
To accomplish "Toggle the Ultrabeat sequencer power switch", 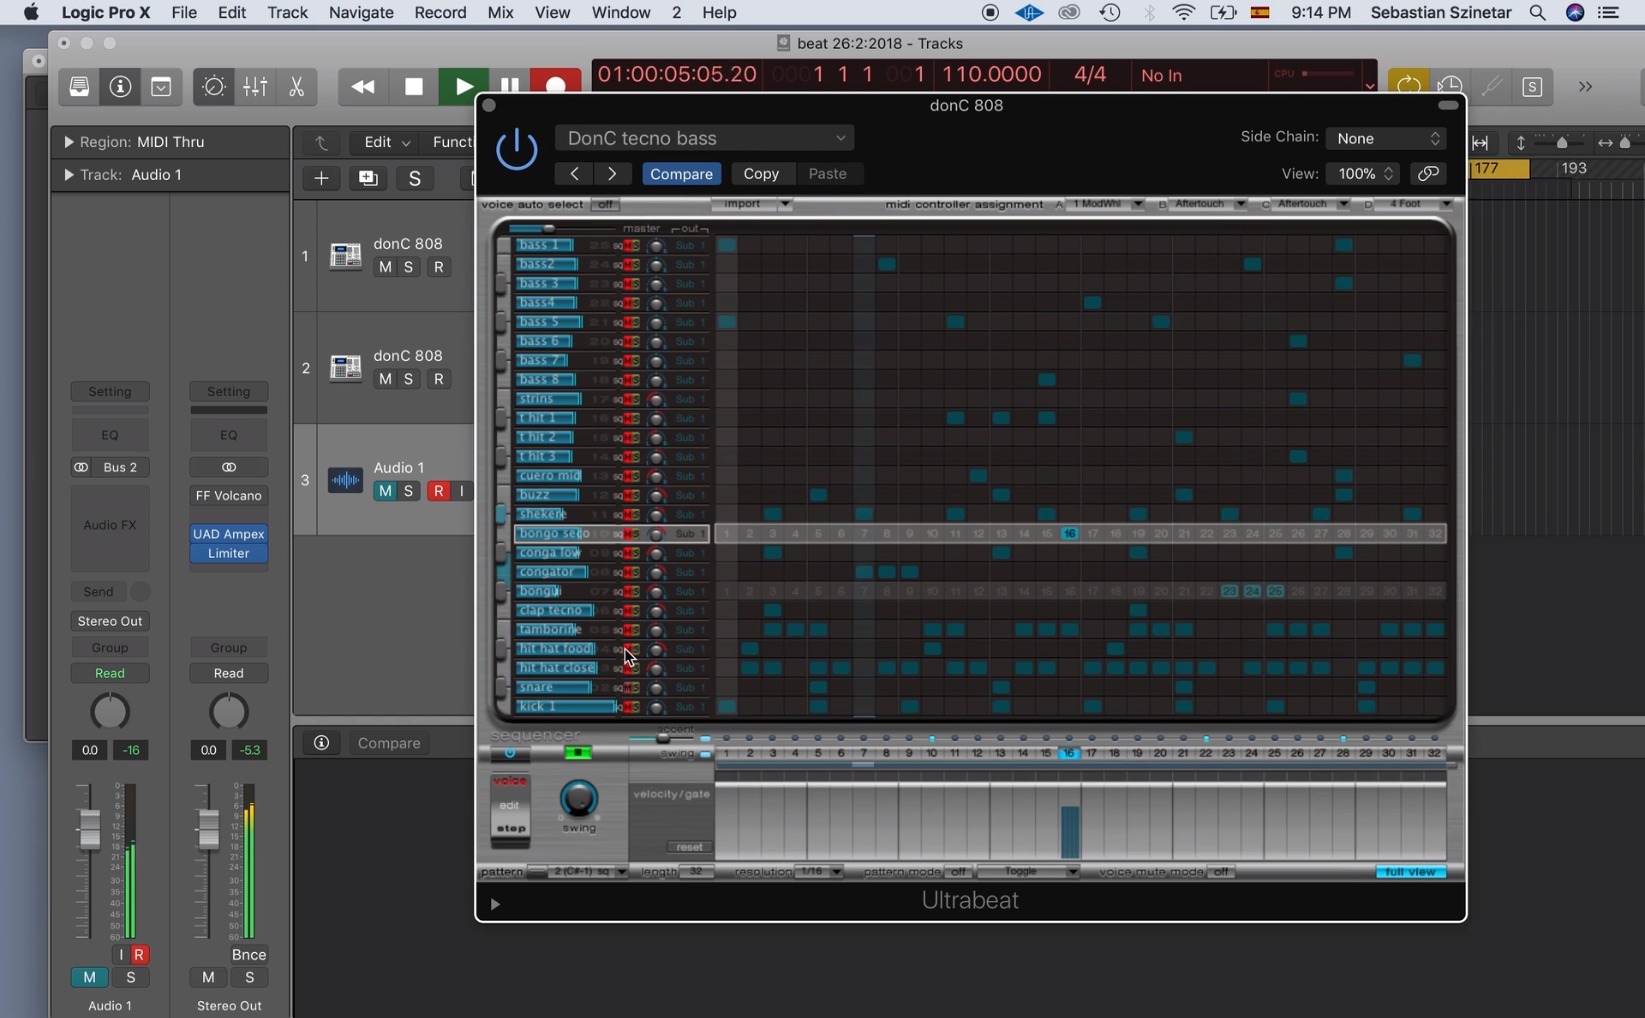I will click(x=510, y=753).
